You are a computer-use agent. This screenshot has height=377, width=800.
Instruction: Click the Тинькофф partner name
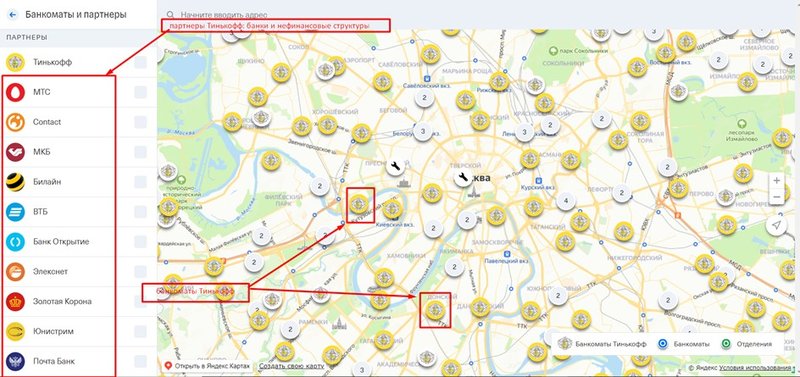(x=53, y=62)
